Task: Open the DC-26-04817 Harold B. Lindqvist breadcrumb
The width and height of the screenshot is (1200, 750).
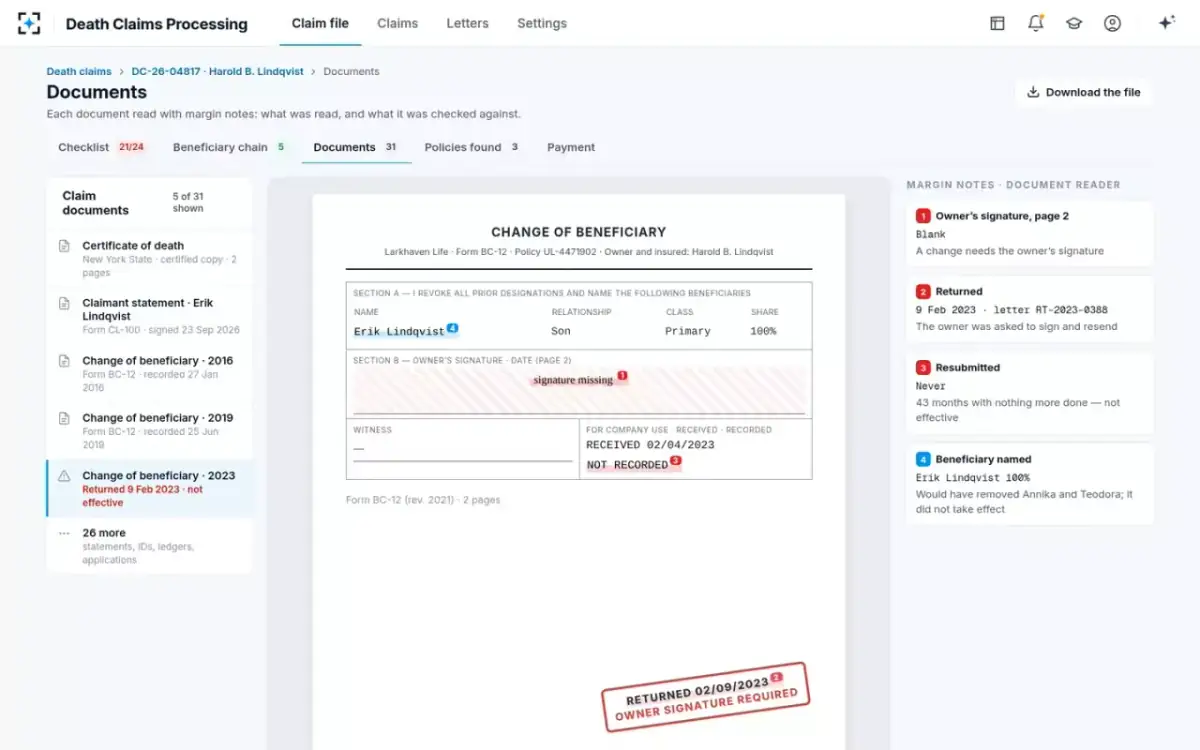Action: pyautogui.click(x=217, y=72)
